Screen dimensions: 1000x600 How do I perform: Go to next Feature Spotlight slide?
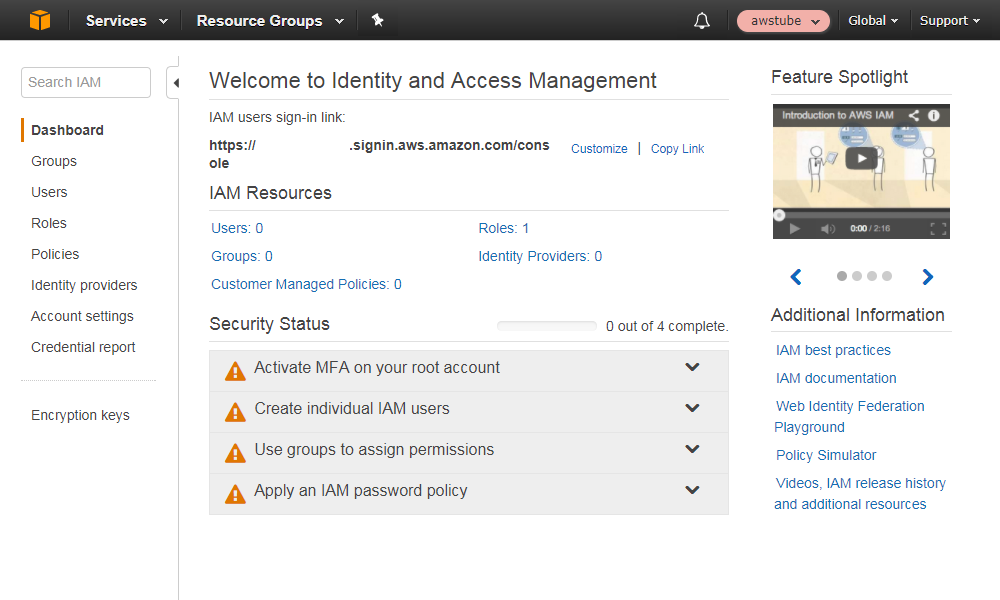927,277
